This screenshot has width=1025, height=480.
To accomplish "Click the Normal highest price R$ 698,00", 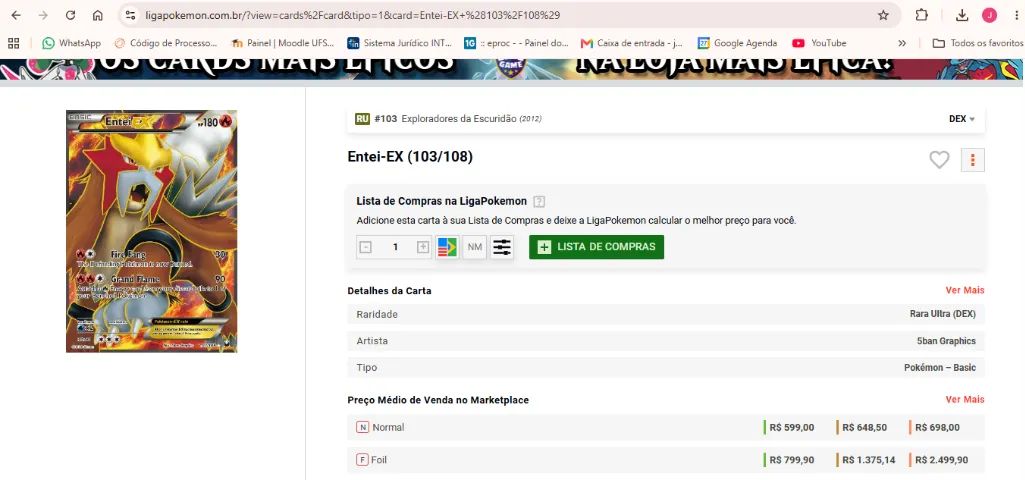I will [937, 427].
